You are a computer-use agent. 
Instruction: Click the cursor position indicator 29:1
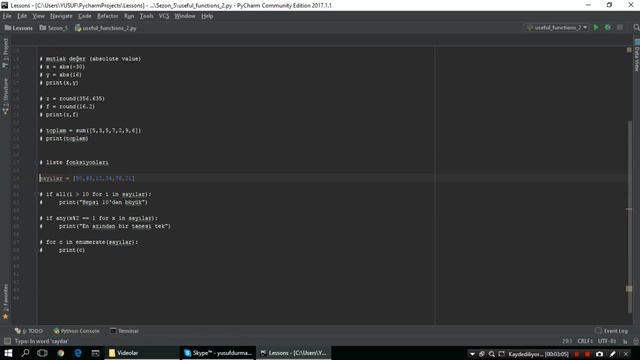coord(567,341)
